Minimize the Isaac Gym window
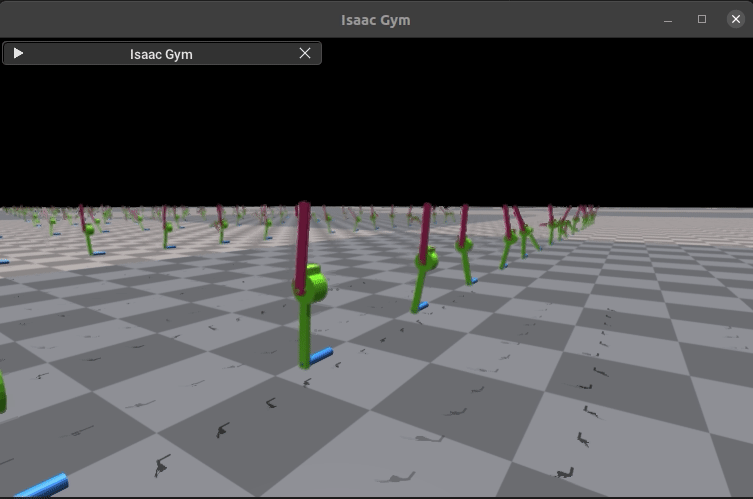 tap(668, 20)
